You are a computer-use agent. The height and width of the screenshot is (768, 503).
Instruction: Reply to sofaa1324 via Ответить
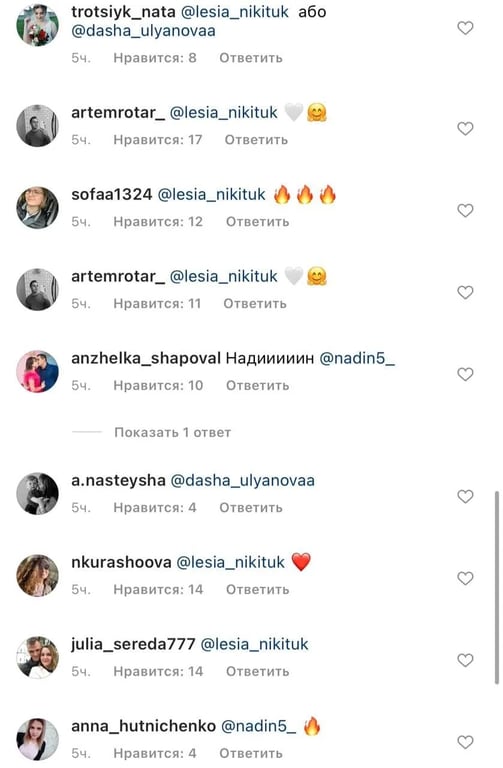click(x=257, y=222)
